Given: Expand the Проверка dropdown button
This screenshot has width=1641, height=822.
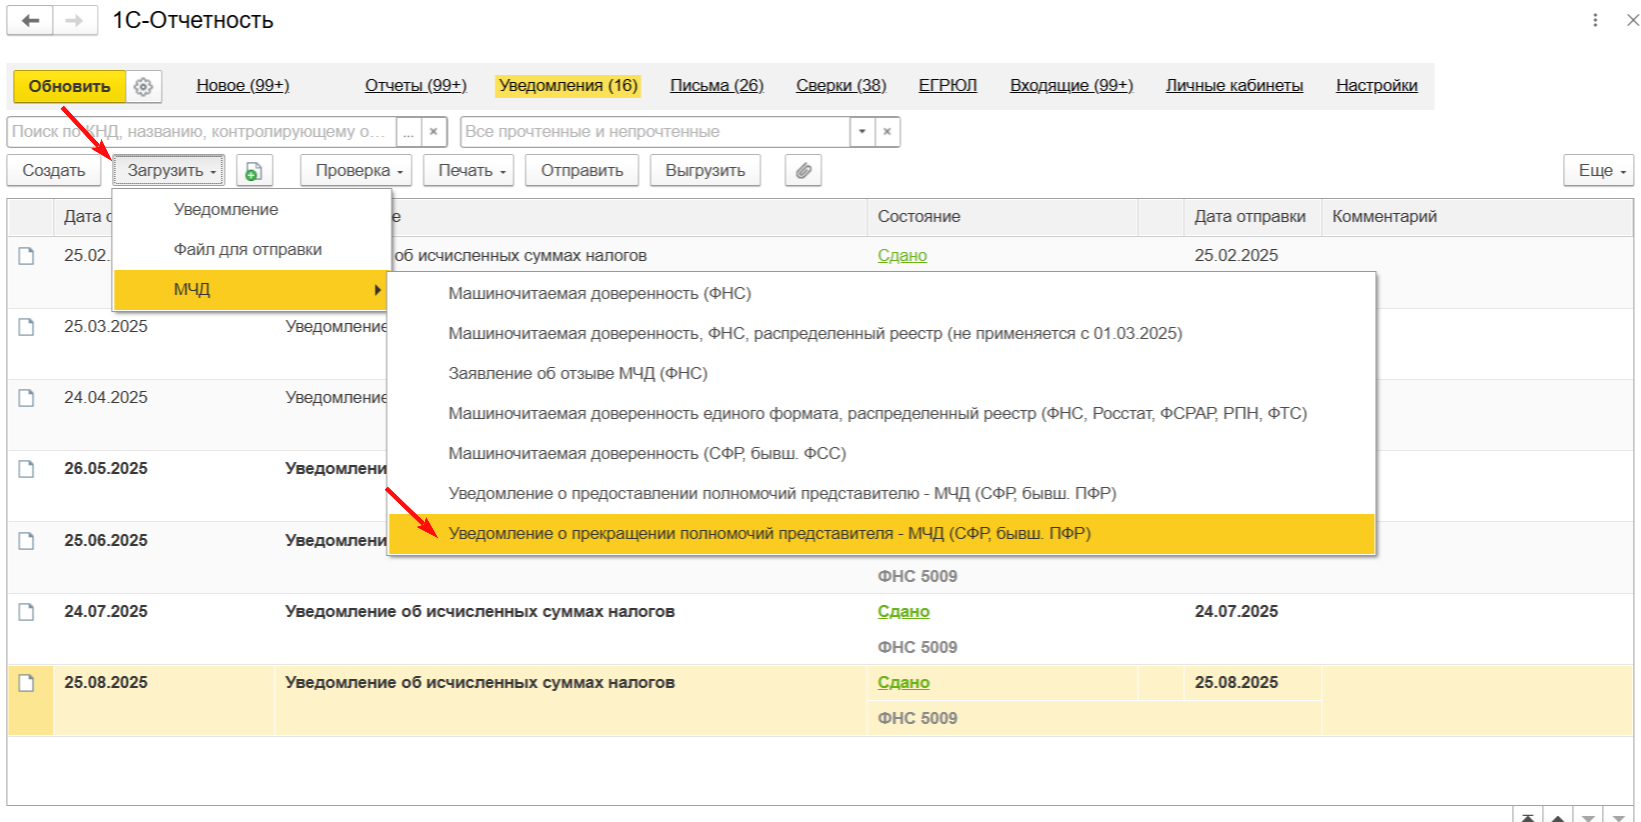Looking at the screenshot, I should [357, 171].
